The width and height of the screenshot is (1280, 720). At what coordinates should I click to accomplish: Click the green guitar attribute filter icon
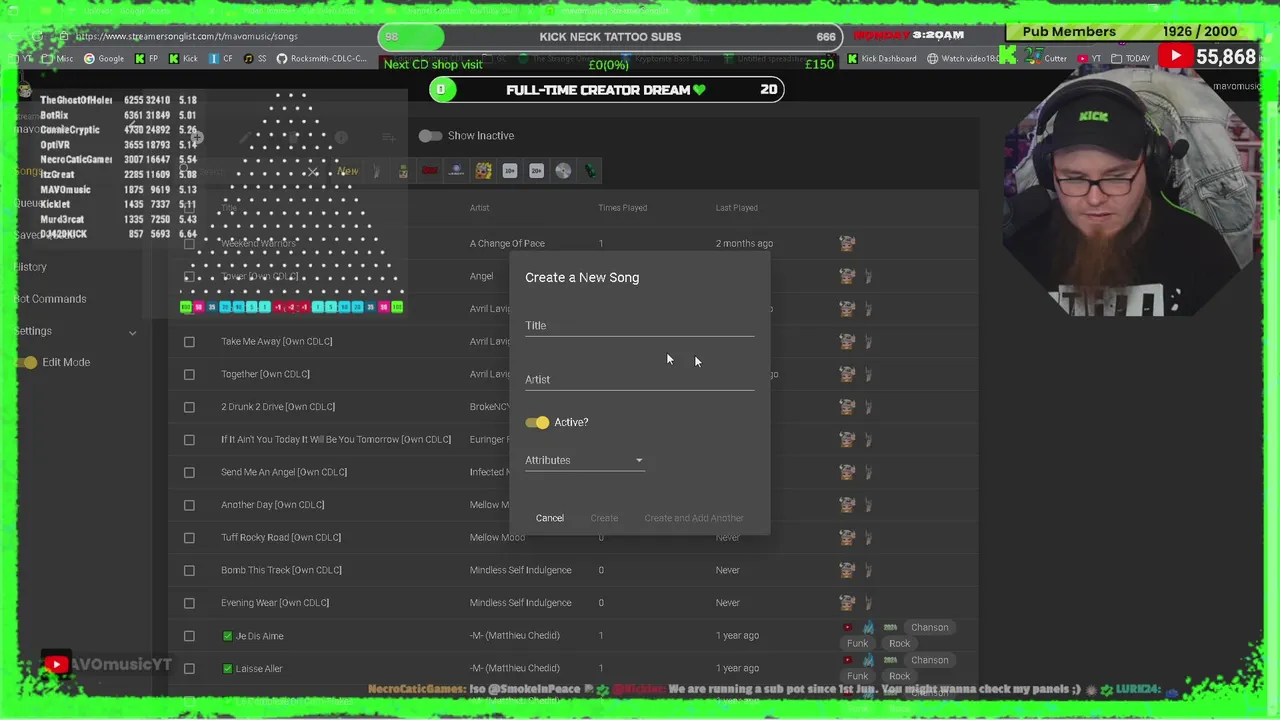click(590, 171)
